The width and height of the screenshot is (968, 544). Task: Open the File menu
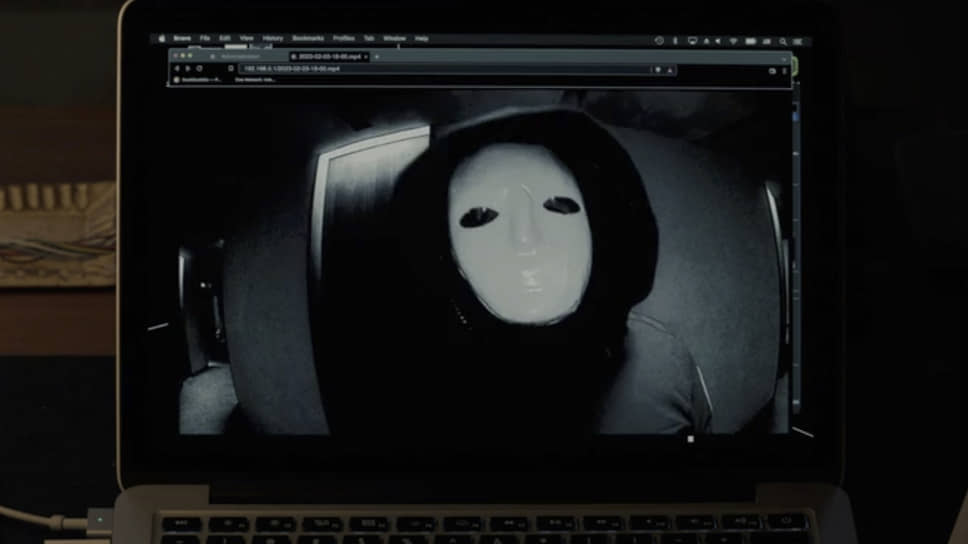click(x=205, y=39)
